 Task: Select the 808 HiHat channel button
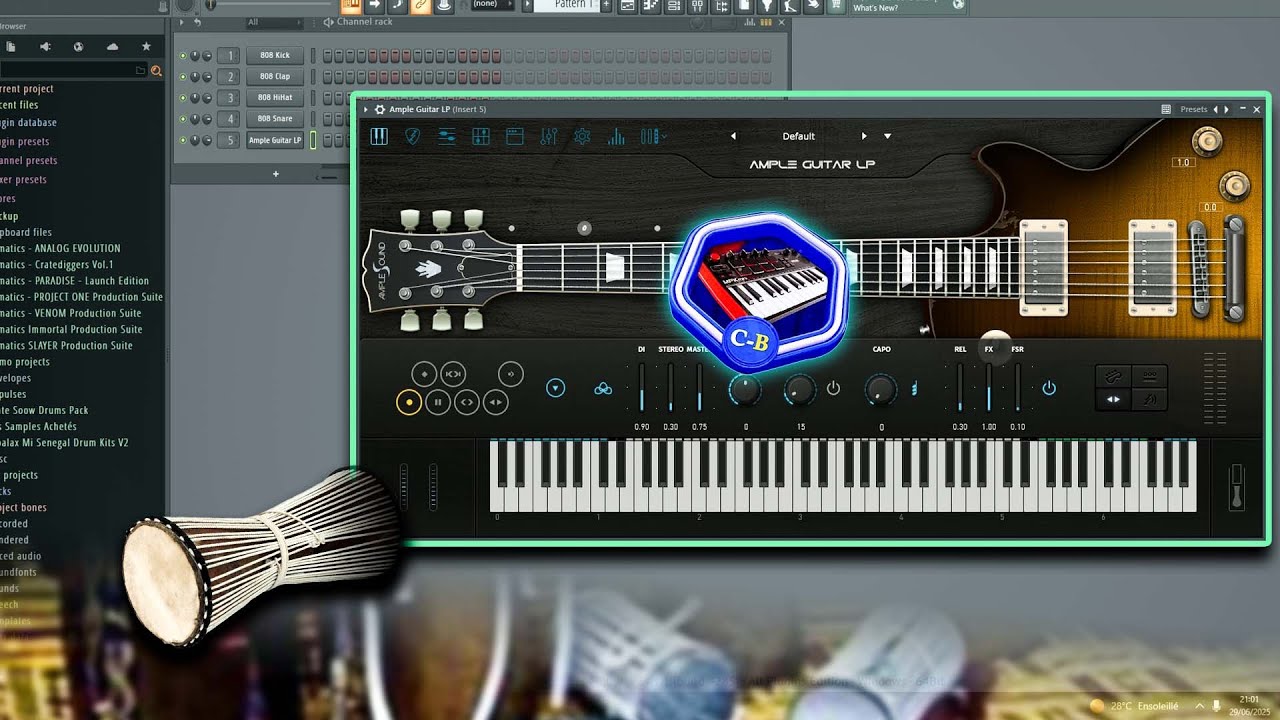pyautogui.click(x=275, y=97)
